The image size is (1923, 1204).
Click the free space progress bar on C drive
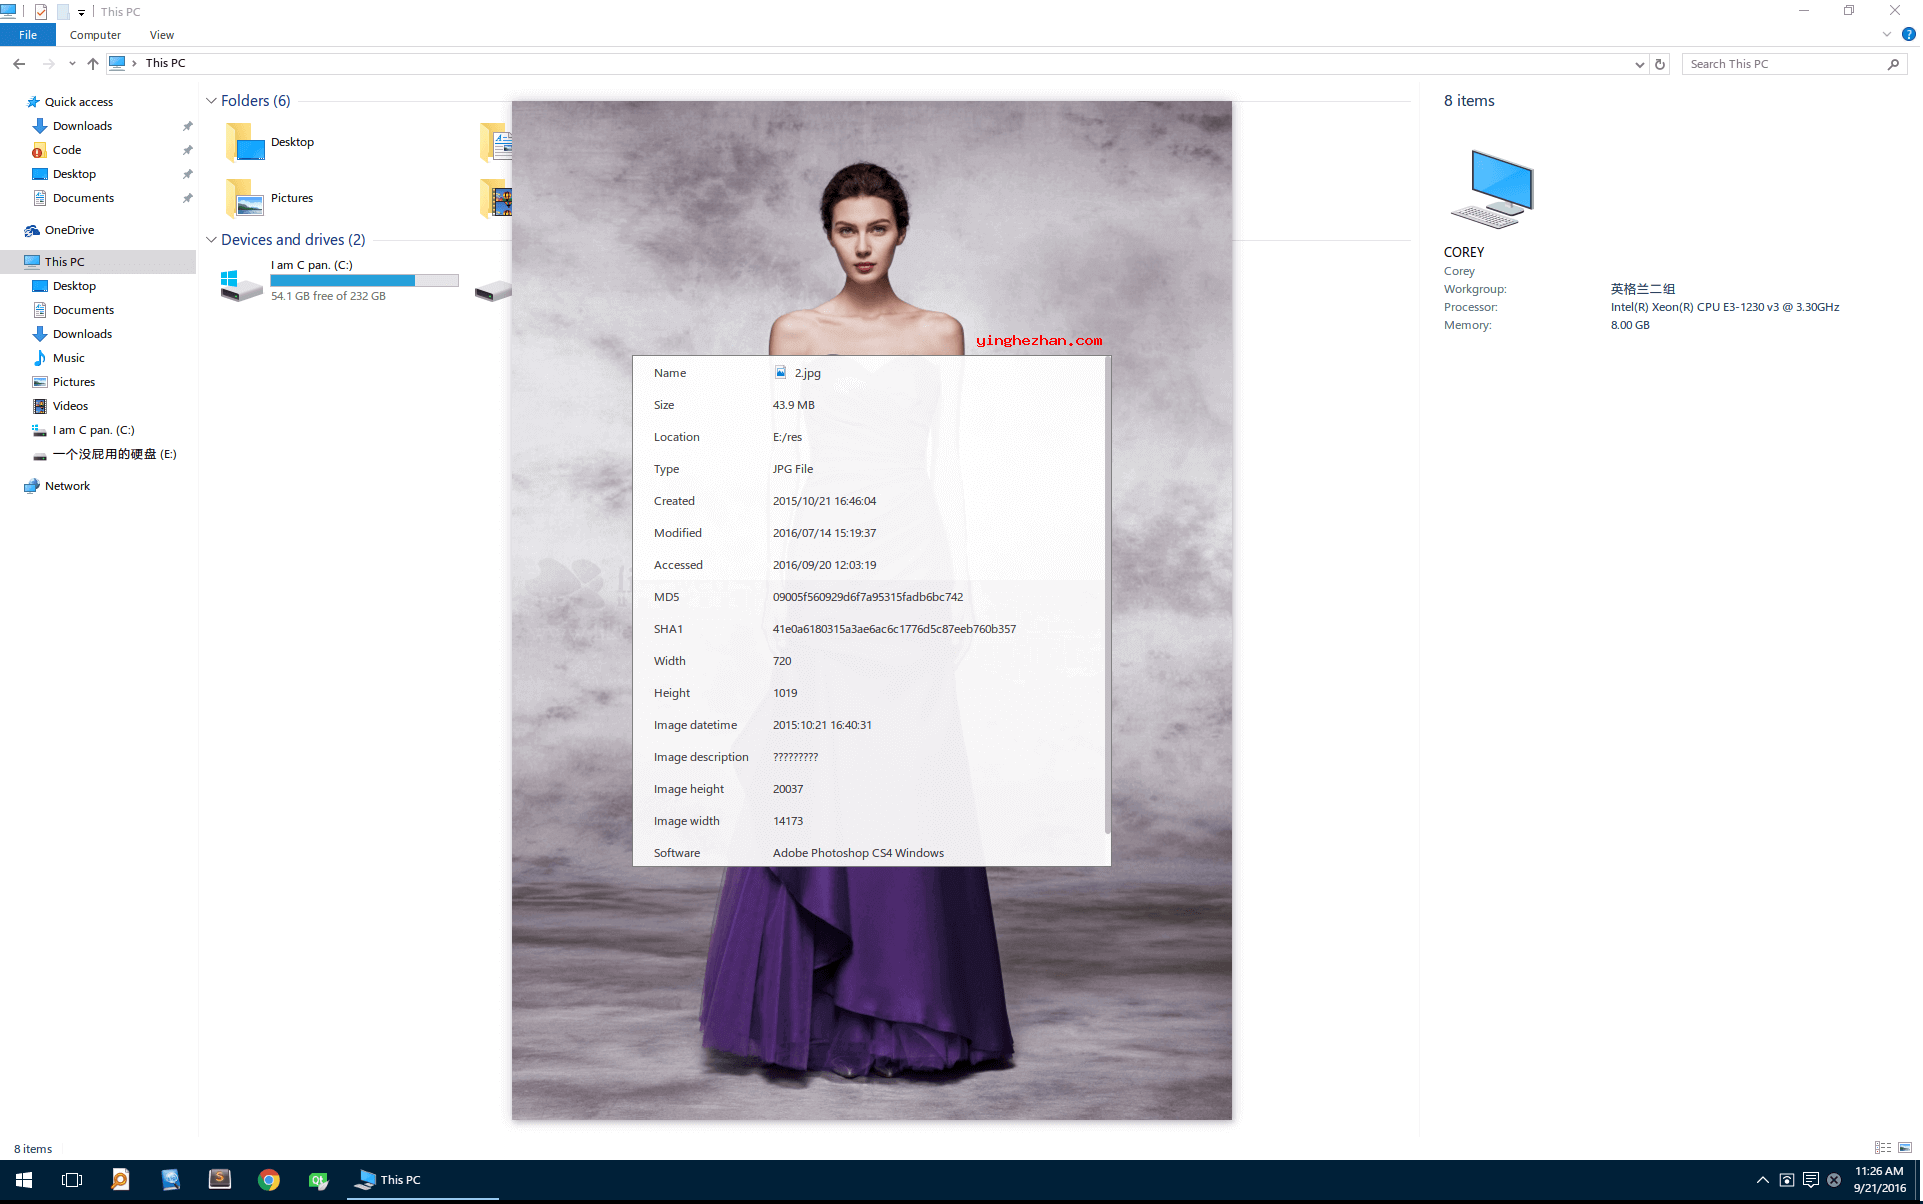pos(365,280)
